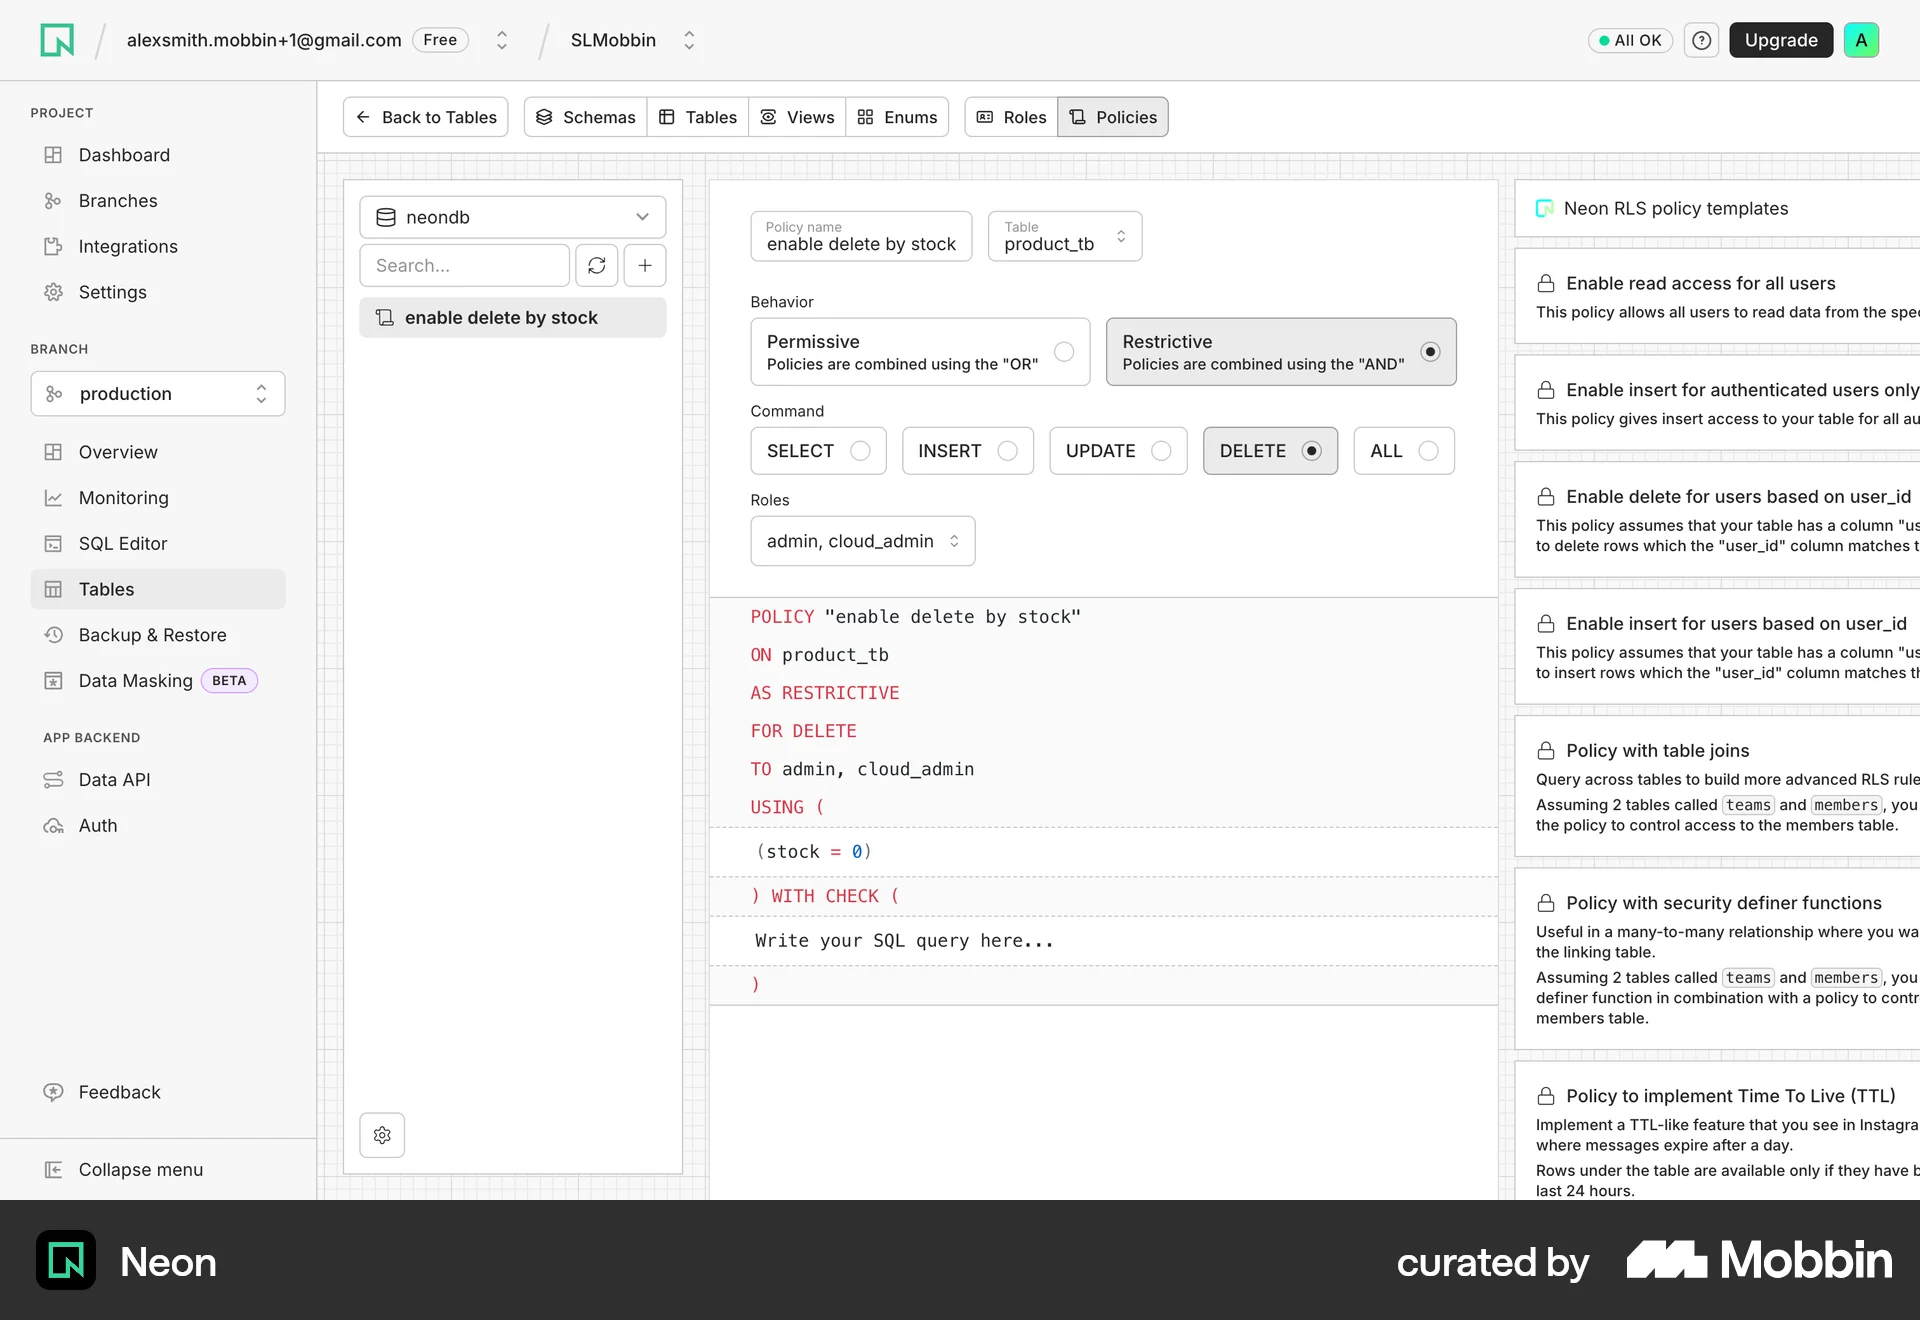Viewport: 1920px width, 1320px height.
Task: Click the Data API icon
Action: tap(53, 780)
